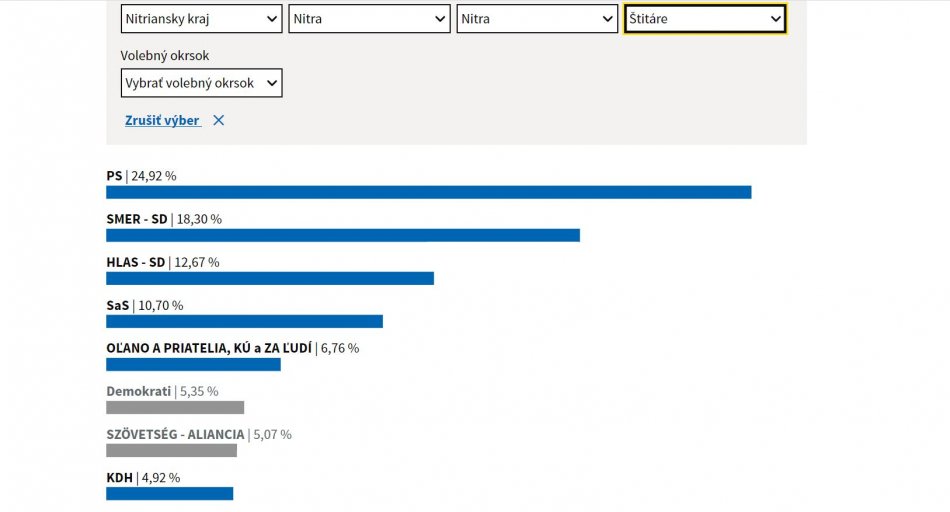Image resolution: width=950 pixels, height=512 pixels.
Task: Click the grey Demokrati result bar
Action: (x=175, y=407)
